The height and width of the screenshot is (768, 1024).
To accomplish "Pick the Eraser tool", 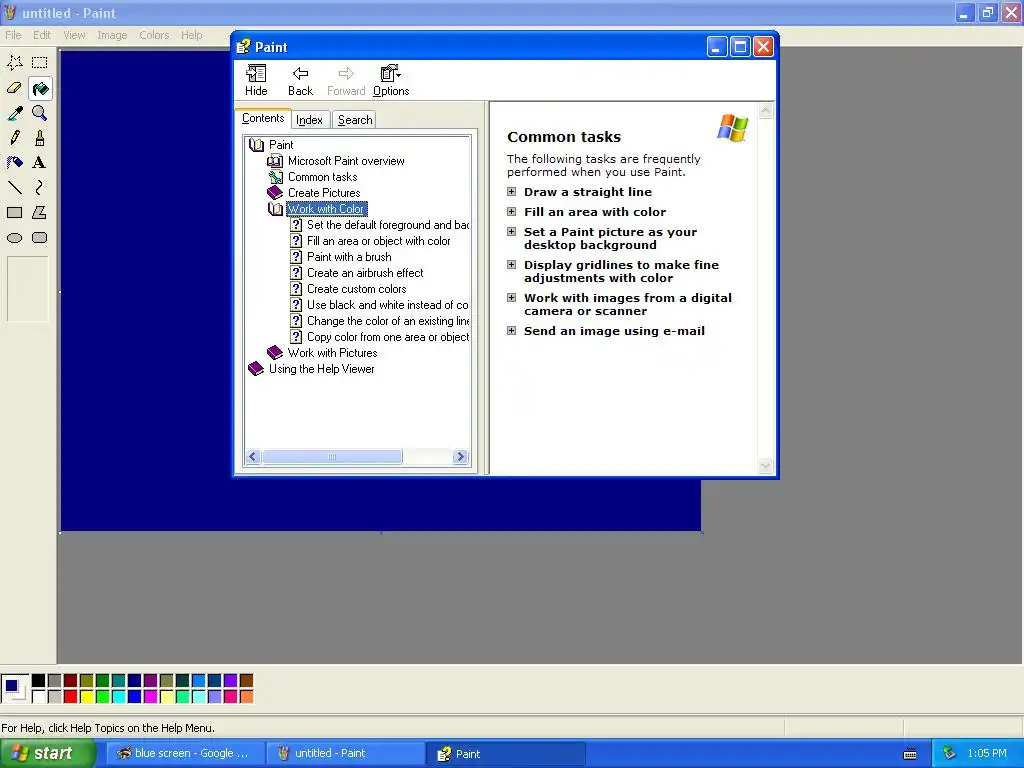I will 14,88.
